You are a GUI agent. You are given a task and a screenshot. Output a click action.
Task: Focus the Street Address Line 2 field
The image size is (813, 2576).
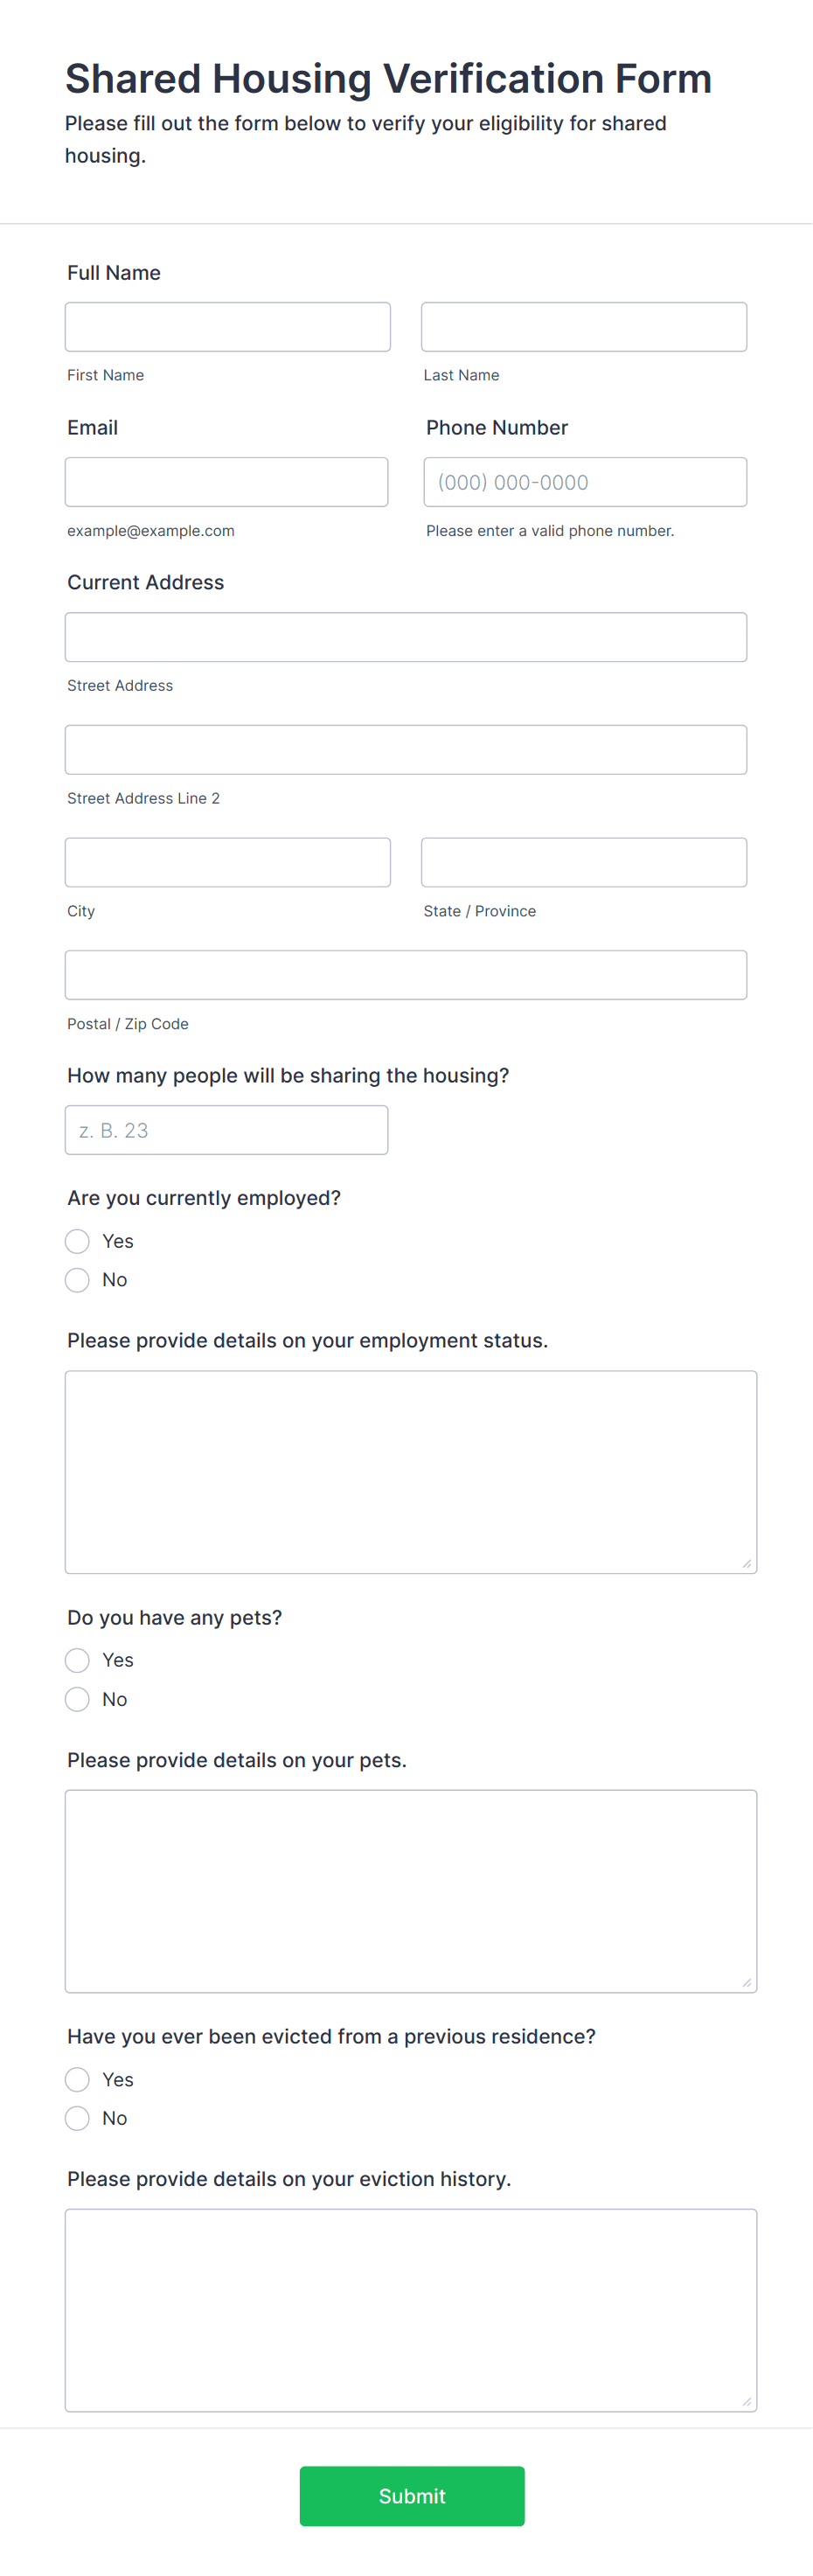[x=406, y=749]
